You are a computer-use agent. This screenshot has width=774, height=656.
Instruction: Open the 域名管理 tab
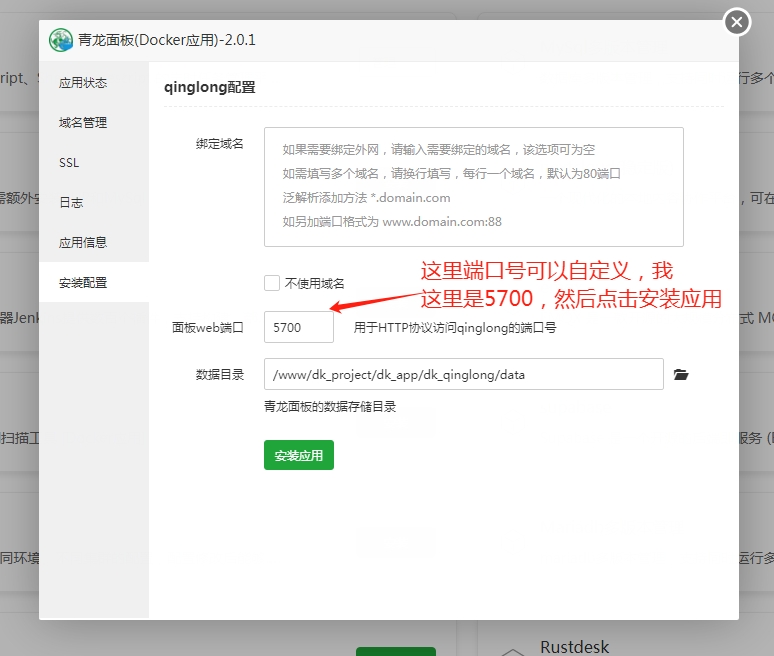pos(83,123)
